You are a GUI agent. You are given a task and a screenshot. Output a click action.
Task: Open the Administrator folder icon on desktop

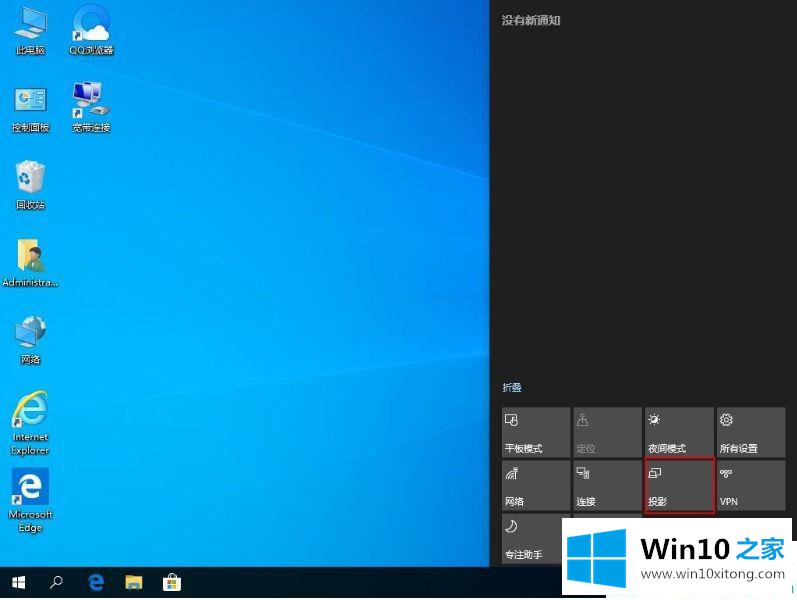click(30, 263)
